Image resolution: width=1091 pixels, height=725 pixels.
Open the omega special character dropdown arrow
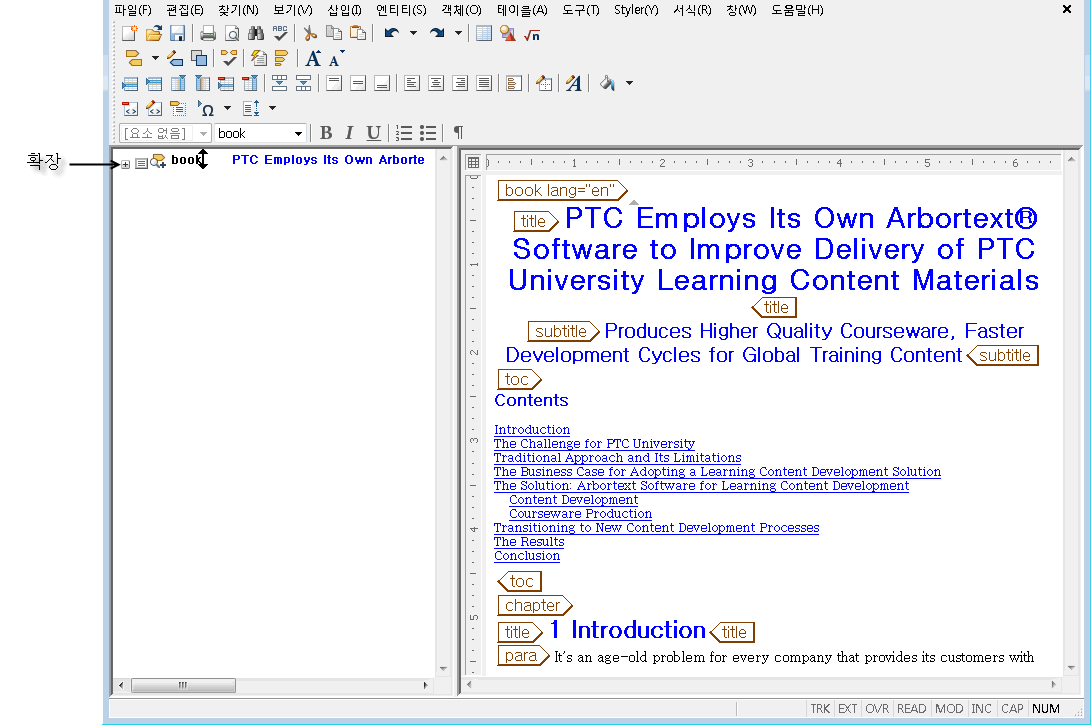(x=228, y=109)
